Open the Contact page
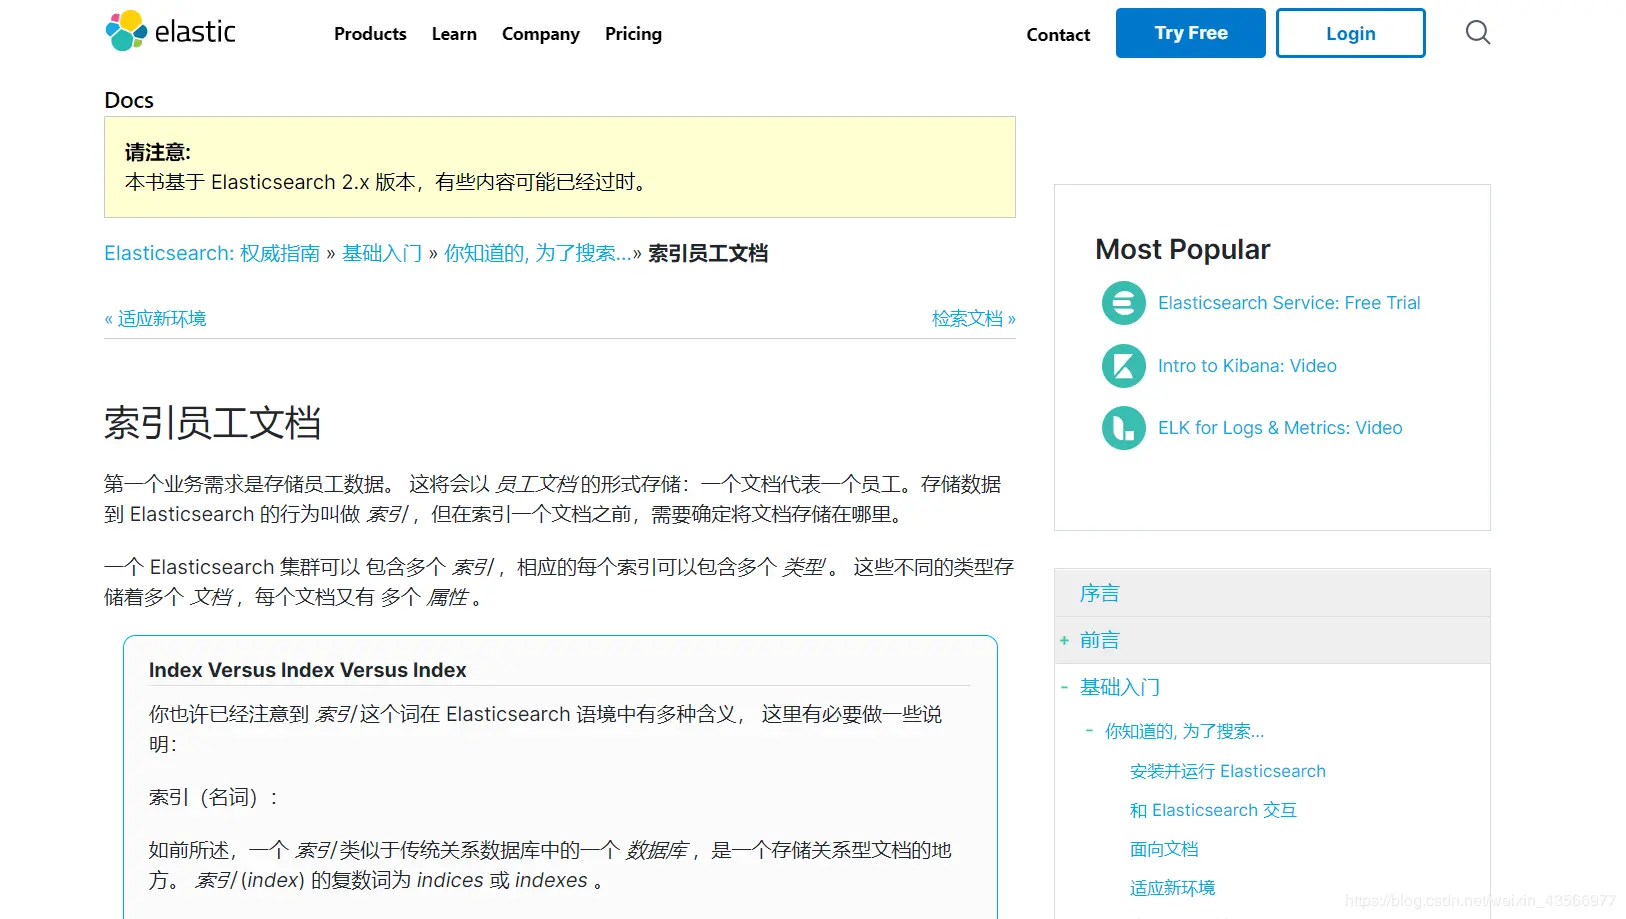The width and height of the screenshot is (1626, 919). click(x=1058, y=35)
